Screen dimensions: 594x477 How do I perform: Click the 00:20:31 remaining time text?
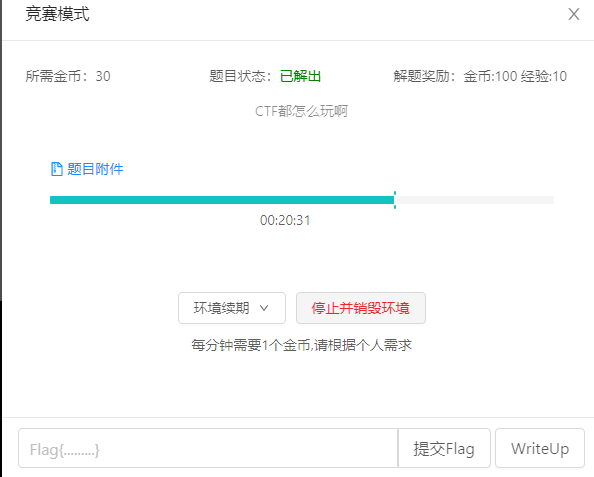[x=285, y=220]
